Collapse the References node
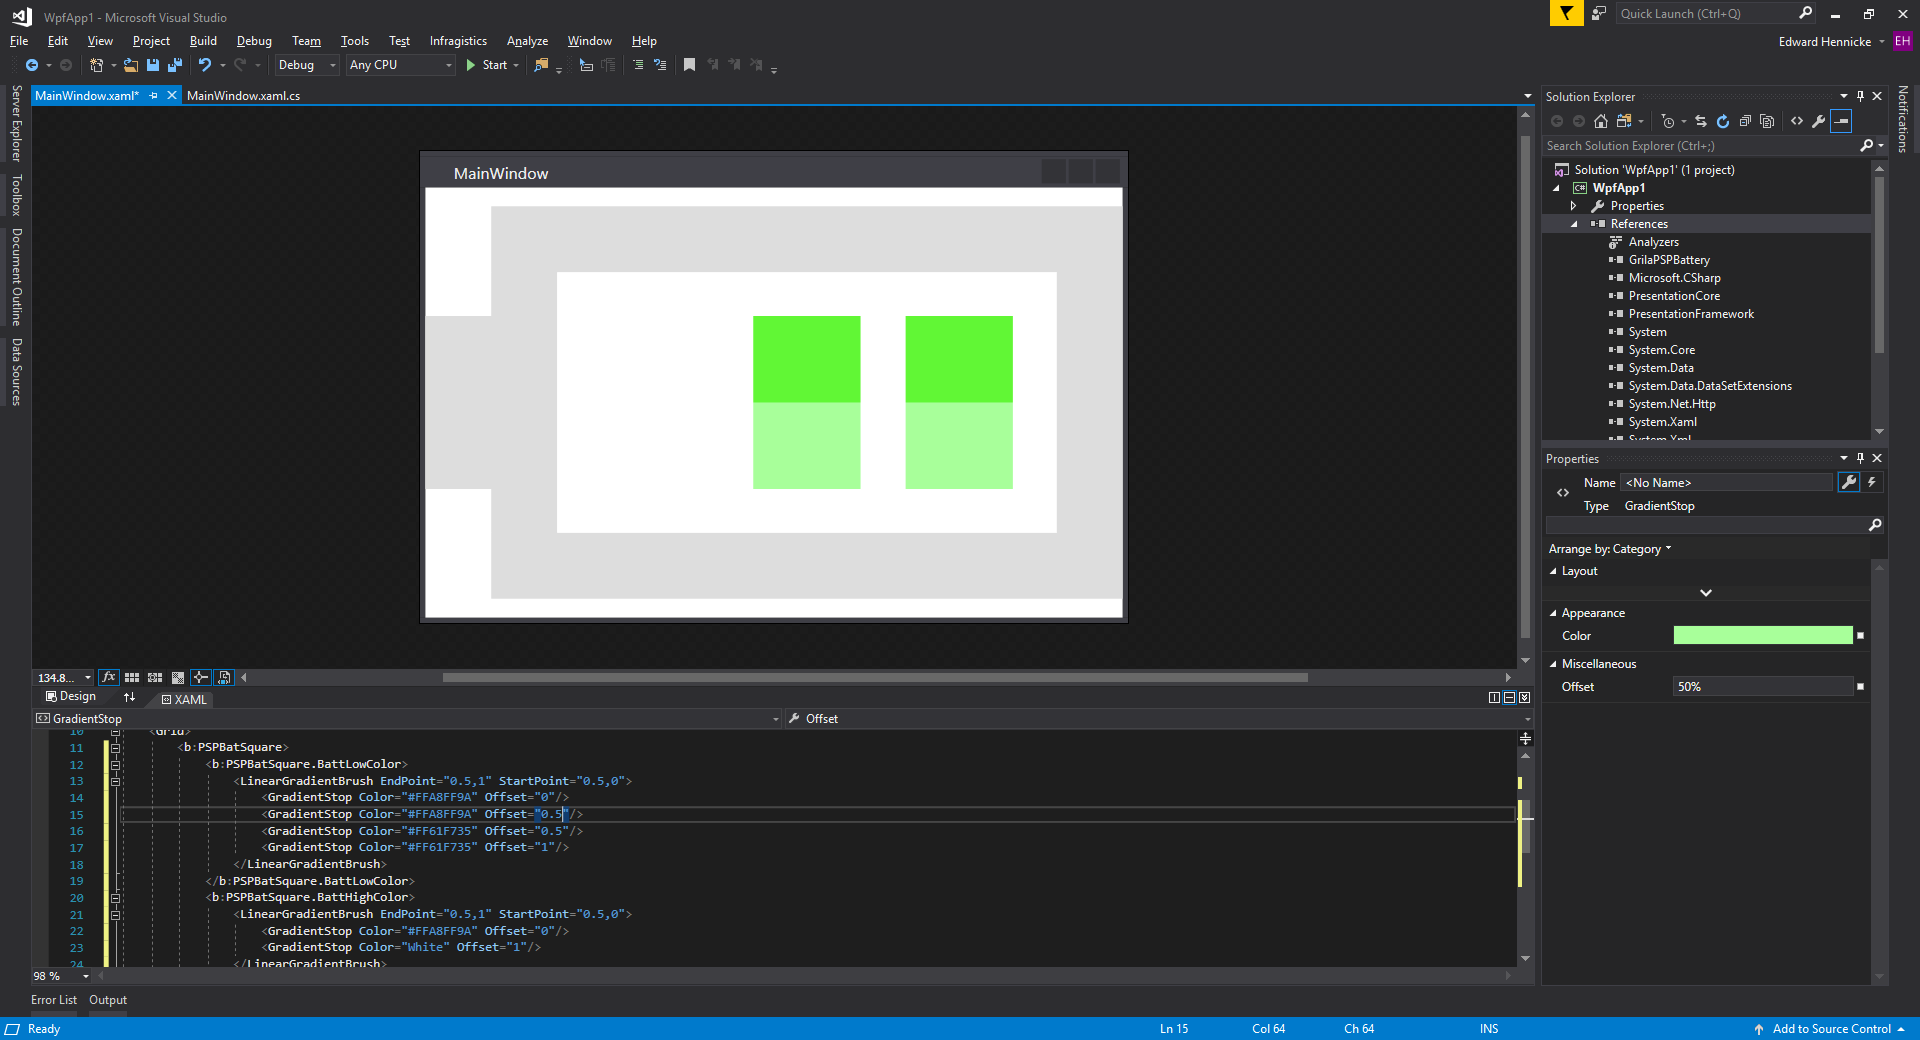 [1574, 224]
